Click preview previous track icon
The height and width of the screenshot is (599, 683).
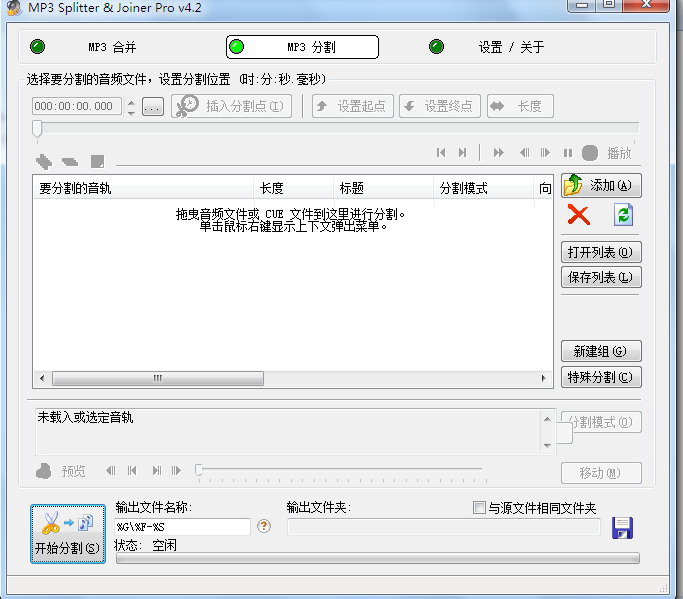(x=132, y=470)
